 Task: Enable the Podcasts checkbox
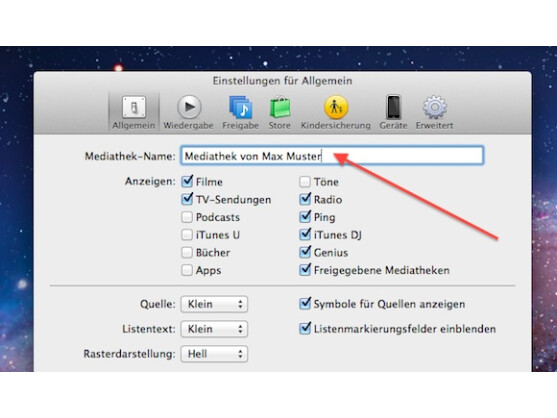[x=187, y=217]
